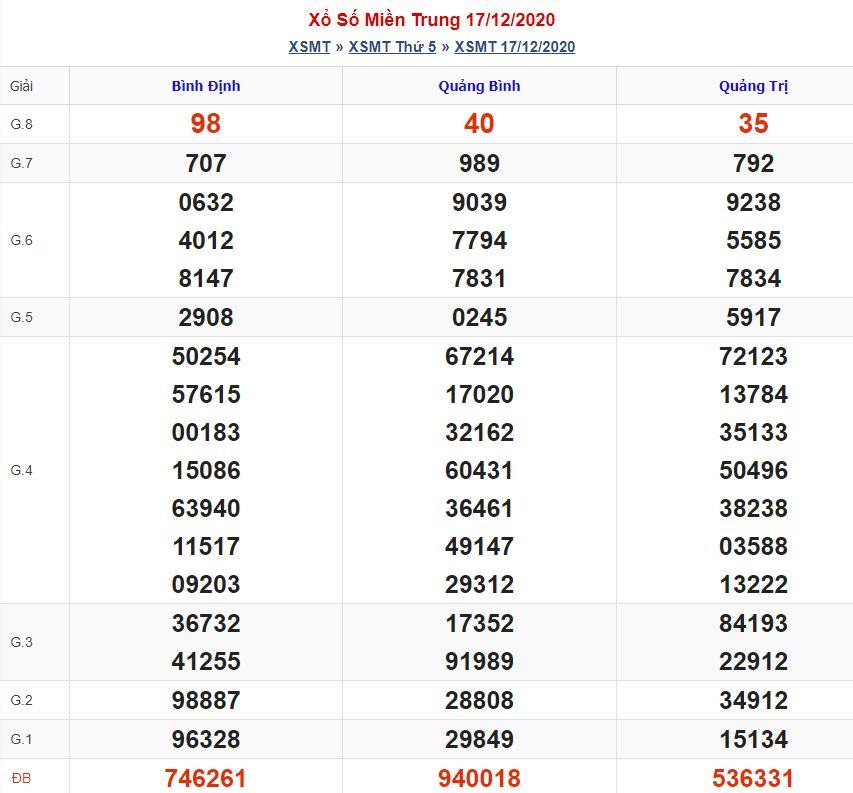This screenshot has height=793, width=853.
Task: Select the ĐB row label
Action: pos(21,778)
